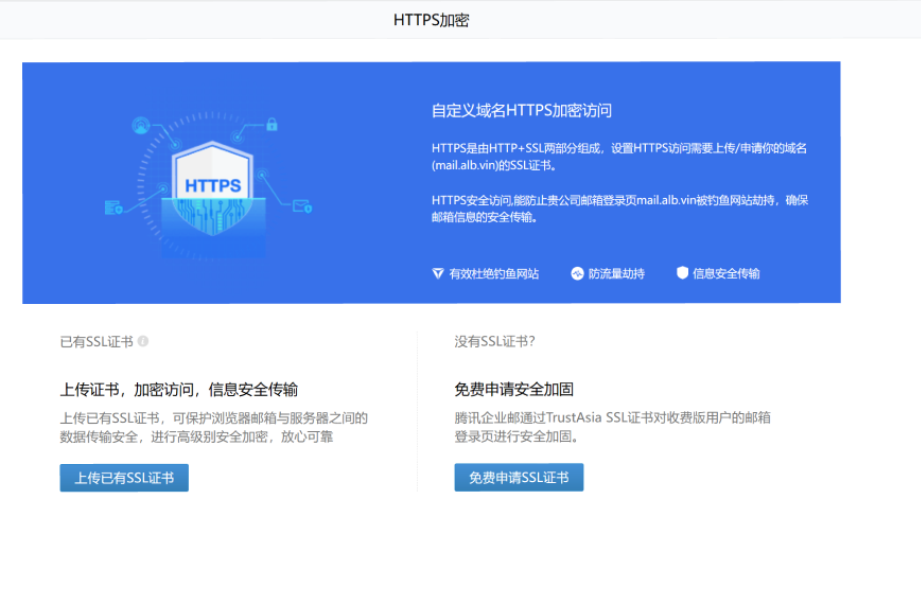This screenshot has width=921, height=592.
Task: Click the banner paragraph starting HTTPS安全访问
Action: point(620,208)
